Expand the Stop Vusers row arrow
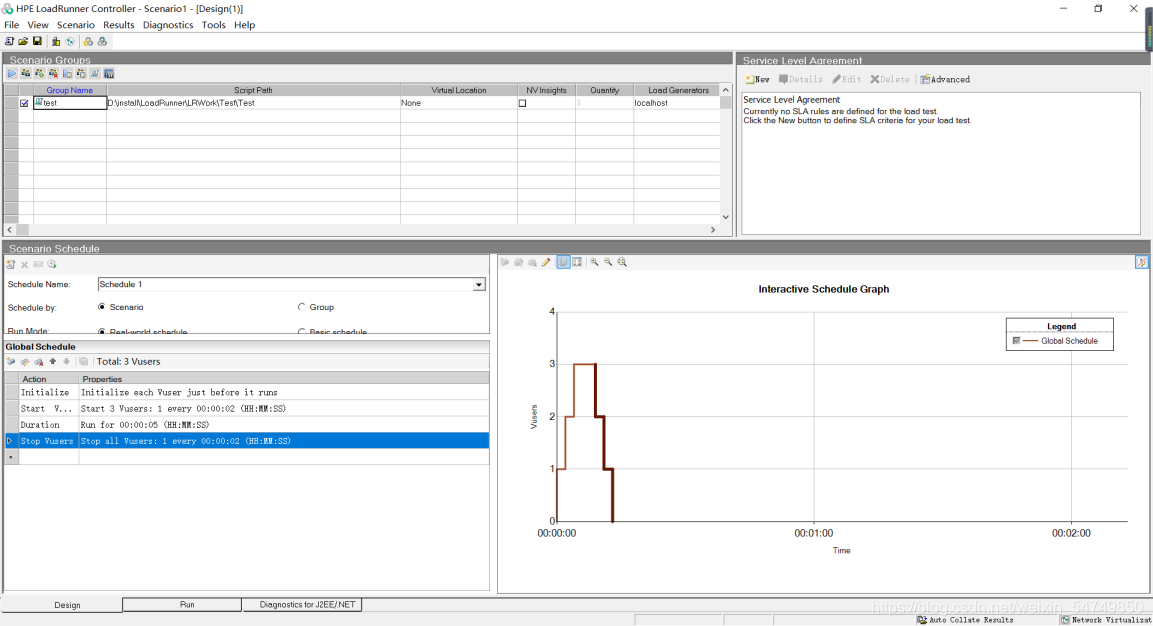The image size is (1153, 626). 11,441
